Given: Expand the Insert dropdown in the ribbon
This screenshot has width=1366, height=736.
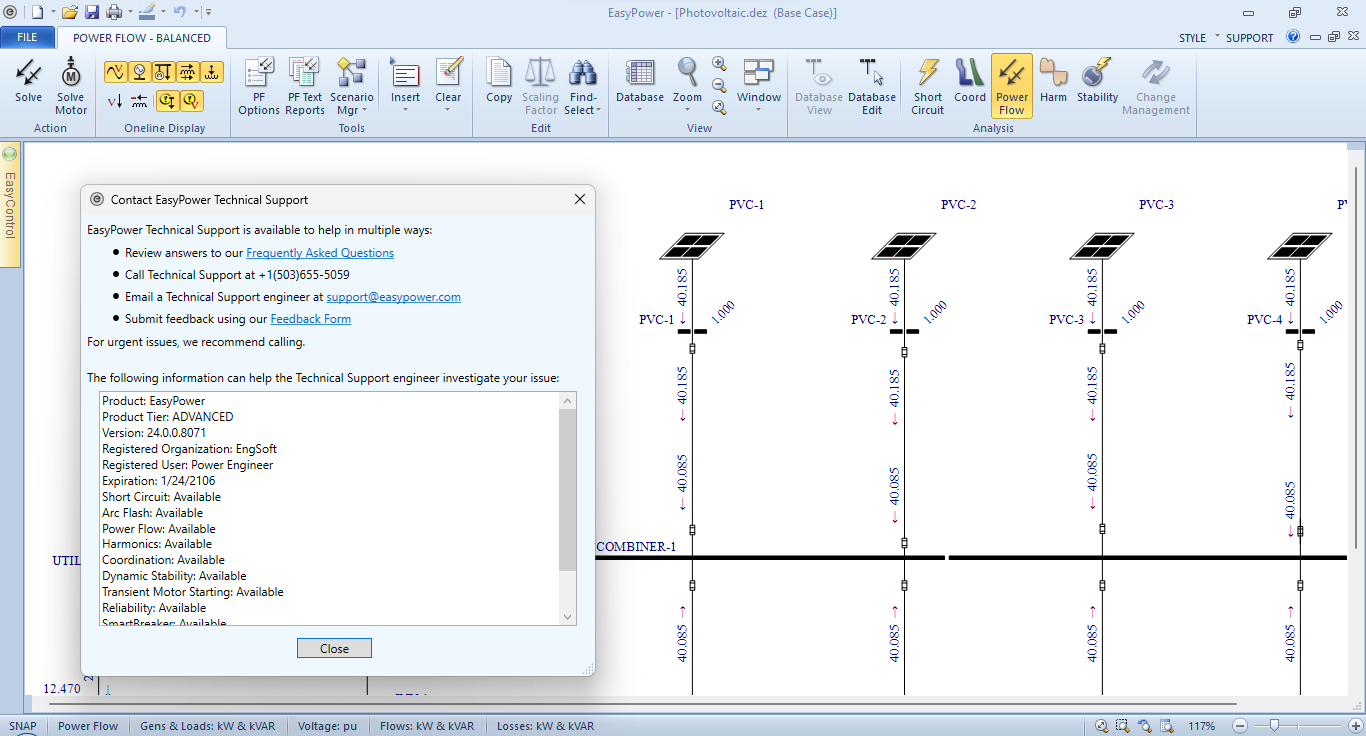Looking at the screenshot, I should [405, 85].
